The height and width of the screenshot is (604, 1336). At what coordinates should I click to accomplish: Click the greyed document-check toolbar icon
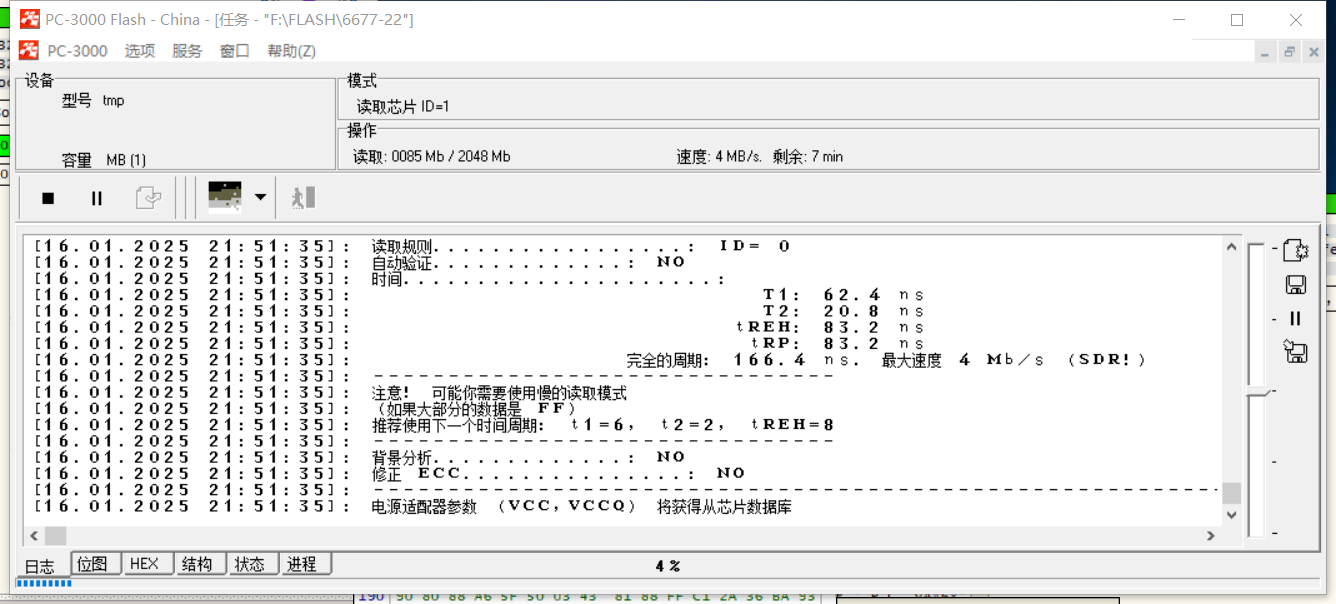148,198
